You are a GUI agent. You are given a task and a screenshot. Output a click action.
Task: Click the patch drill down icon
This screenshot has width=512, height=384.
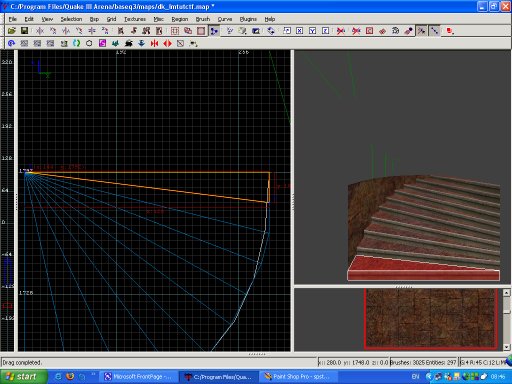click(395, 31)
